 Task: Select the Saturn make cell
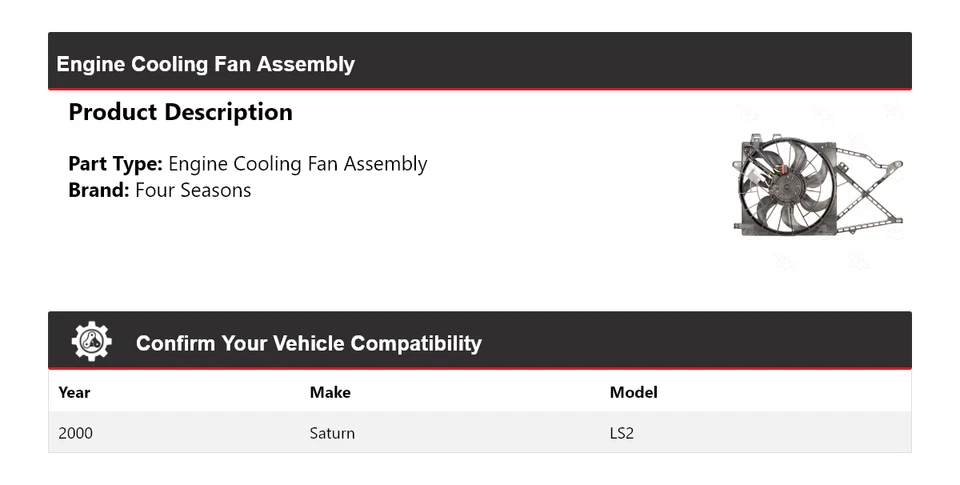(332, 433)
